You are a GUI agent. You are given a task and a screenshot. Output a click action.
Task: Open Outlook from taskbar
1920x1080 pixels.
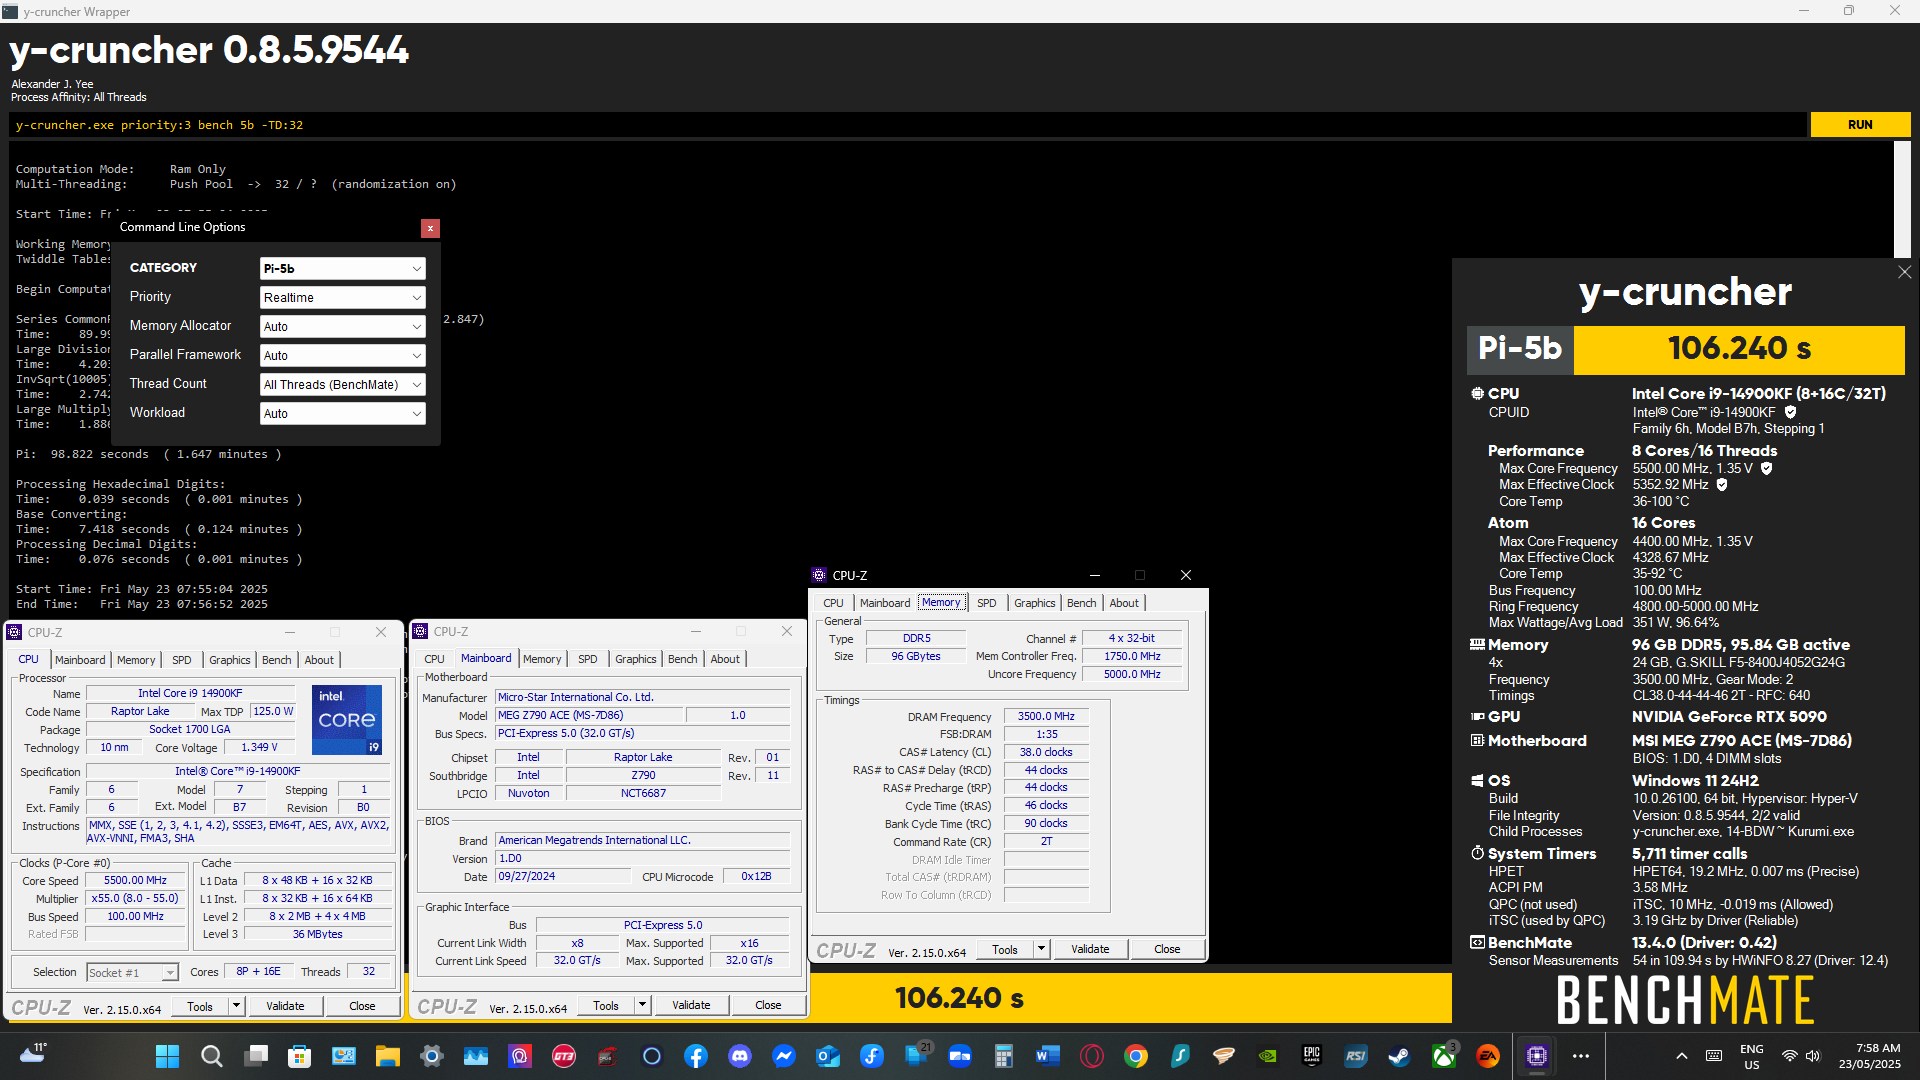point(827,1056)
